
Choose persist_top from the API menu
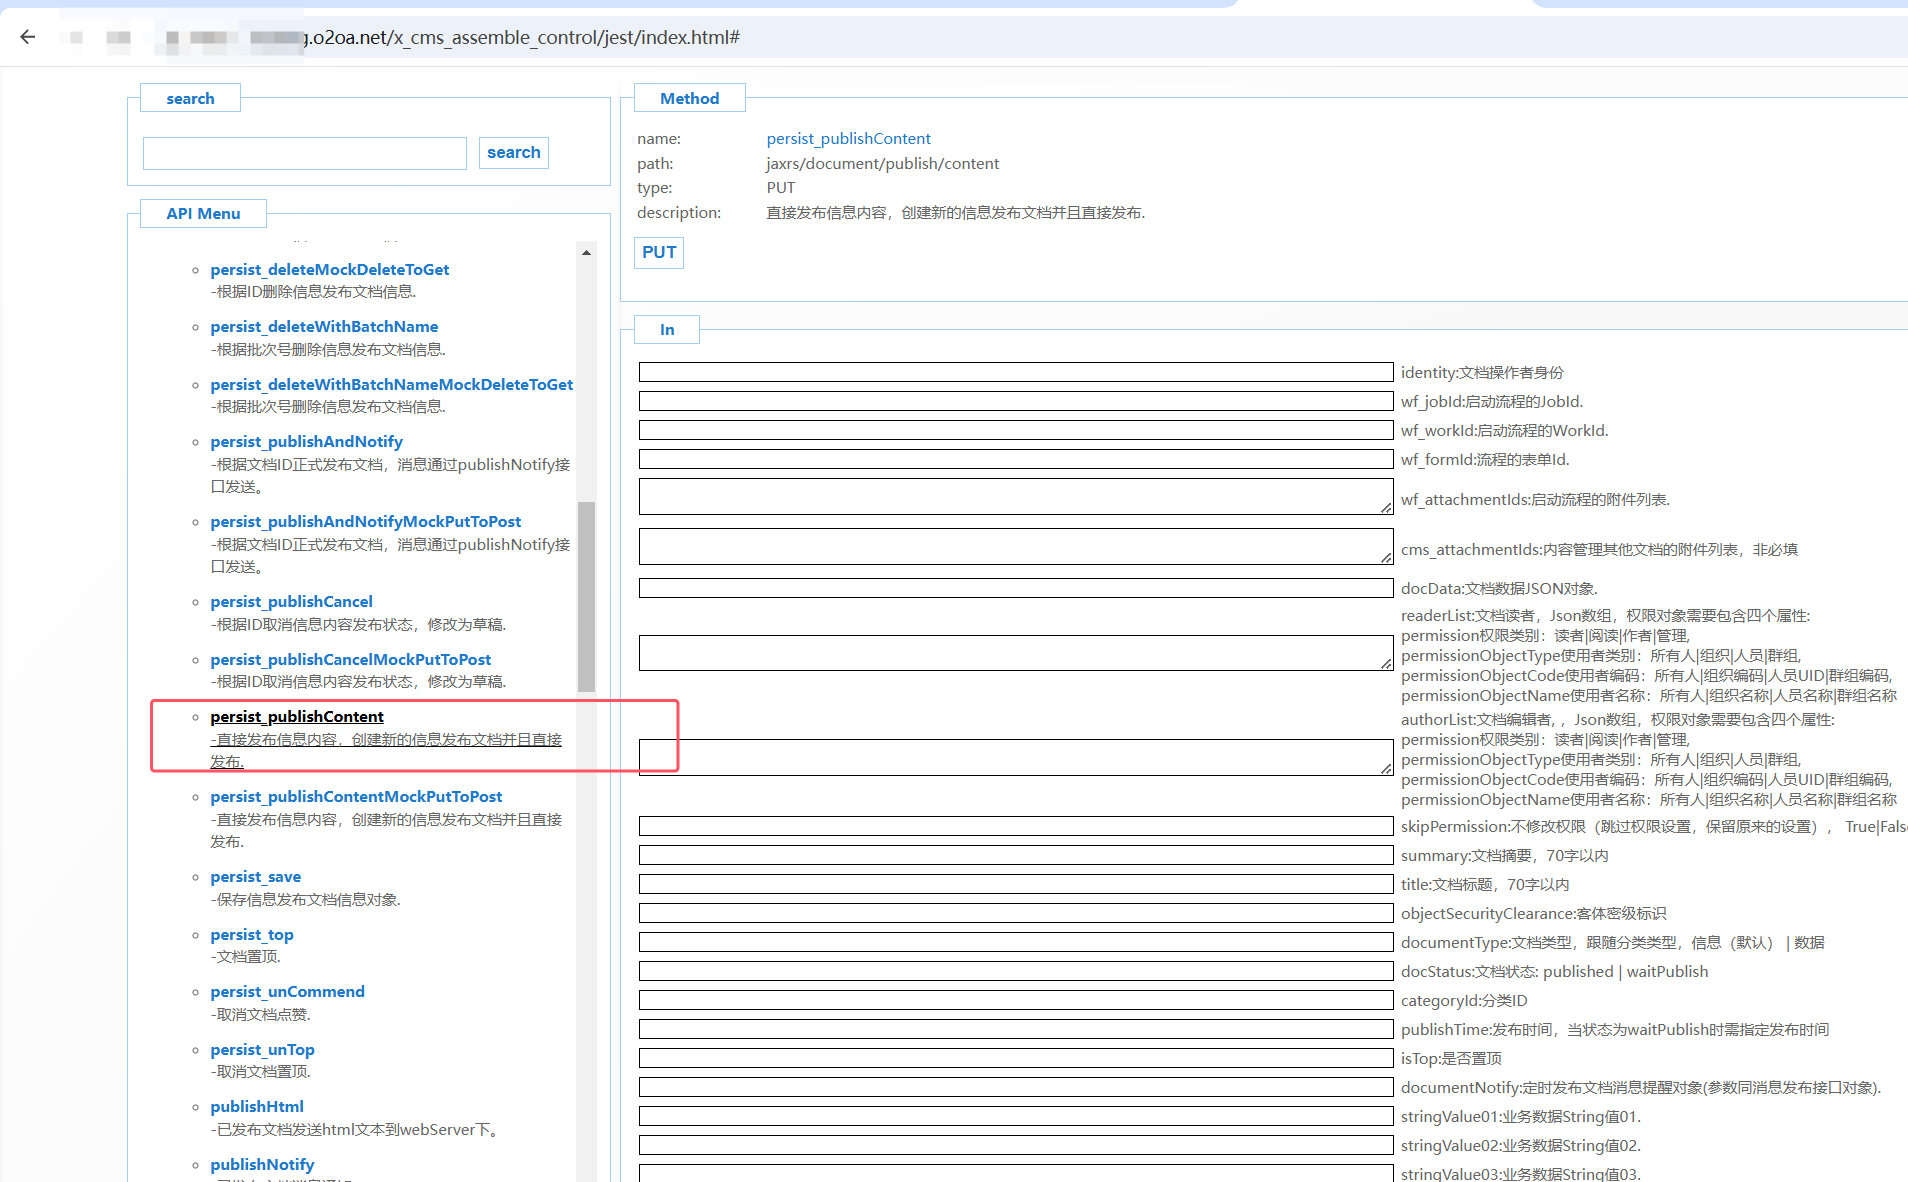coord(251,935)
